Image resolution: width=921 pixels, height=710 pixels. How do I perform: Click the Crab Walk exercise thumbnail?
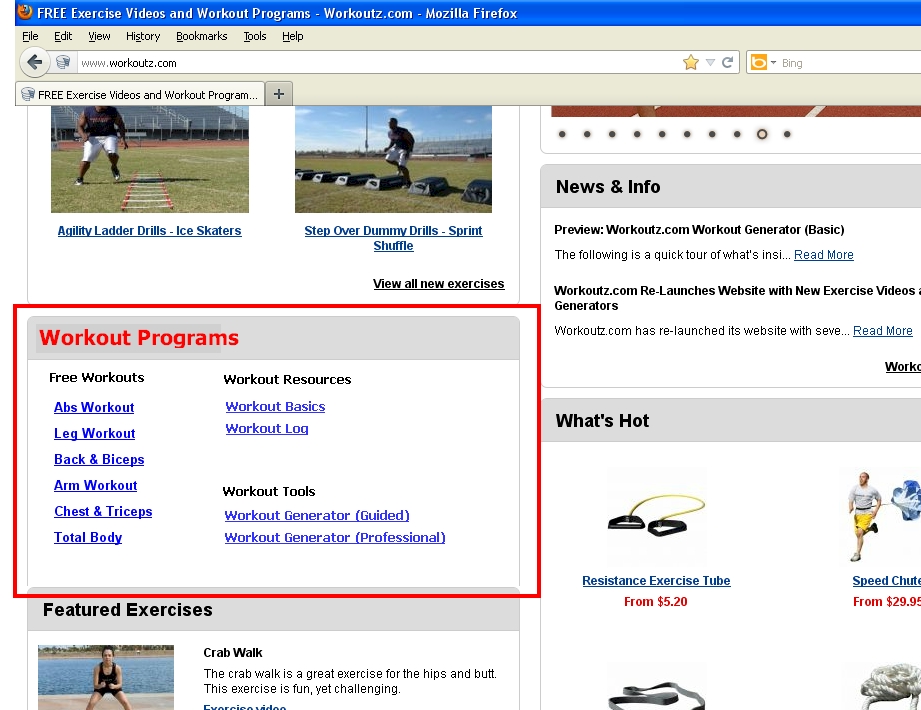tap(106, 677)
